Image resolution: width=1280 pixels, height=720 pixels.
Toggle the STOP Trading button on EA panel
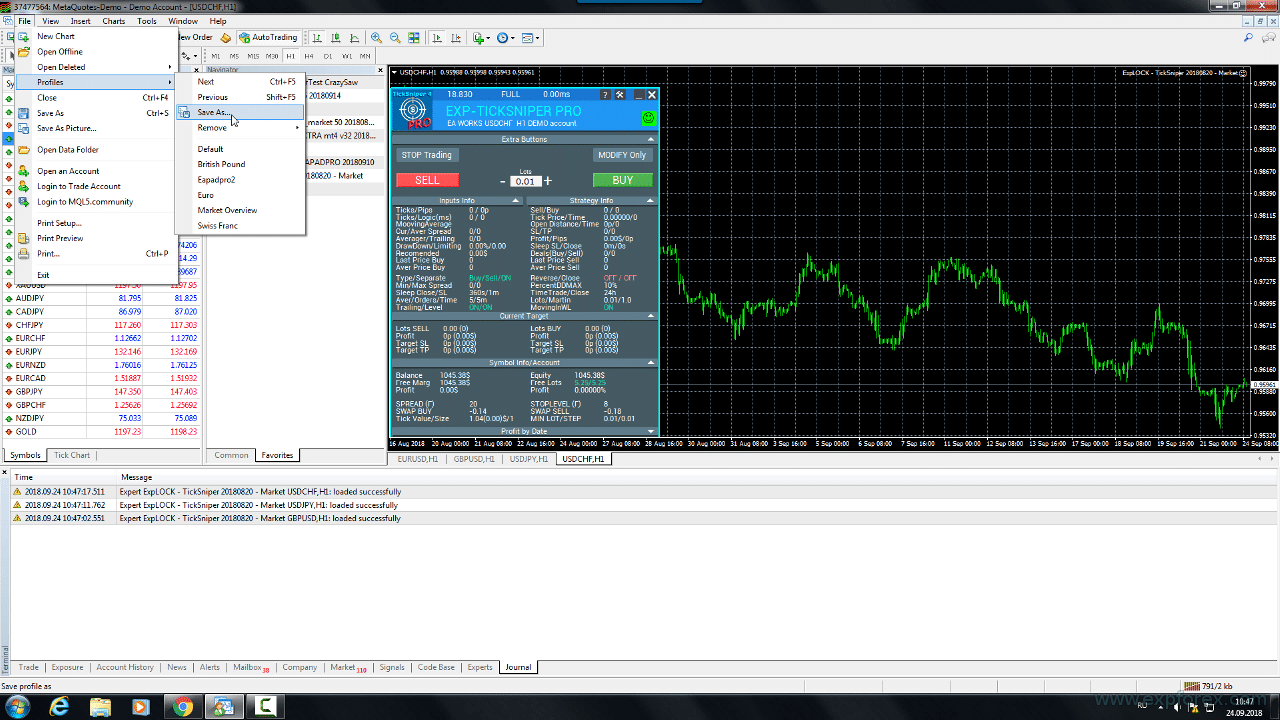coord(427,155)
